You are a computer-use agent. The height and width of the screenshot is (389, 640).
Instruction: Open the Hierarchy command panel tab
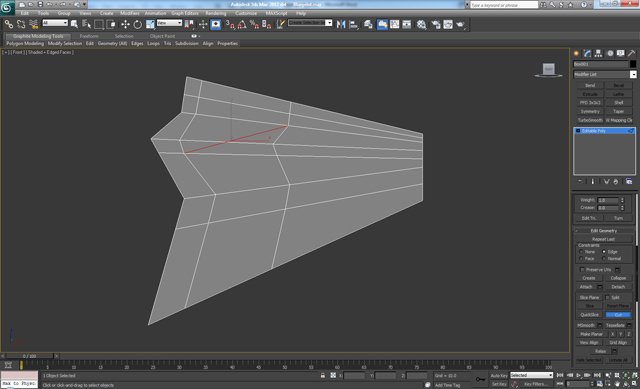tap(598, 53)
